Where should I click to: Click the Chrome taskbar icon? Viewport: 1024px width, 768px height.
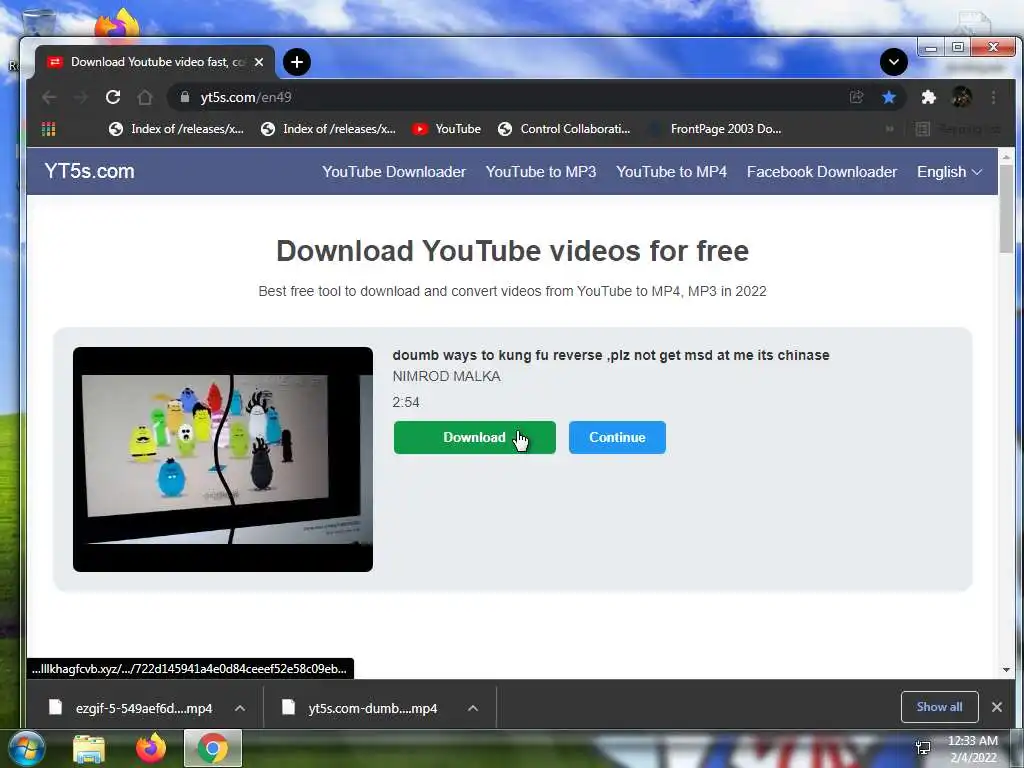(212, 748)
